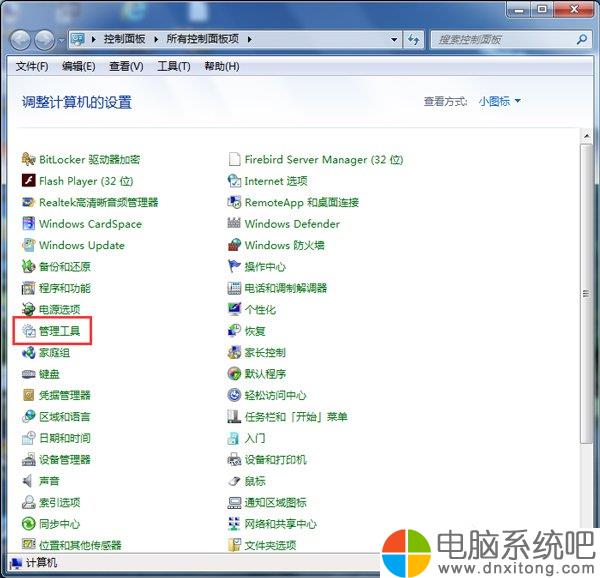
Task: Click the 默认程序 icon
Action: [x=234, y=374]
